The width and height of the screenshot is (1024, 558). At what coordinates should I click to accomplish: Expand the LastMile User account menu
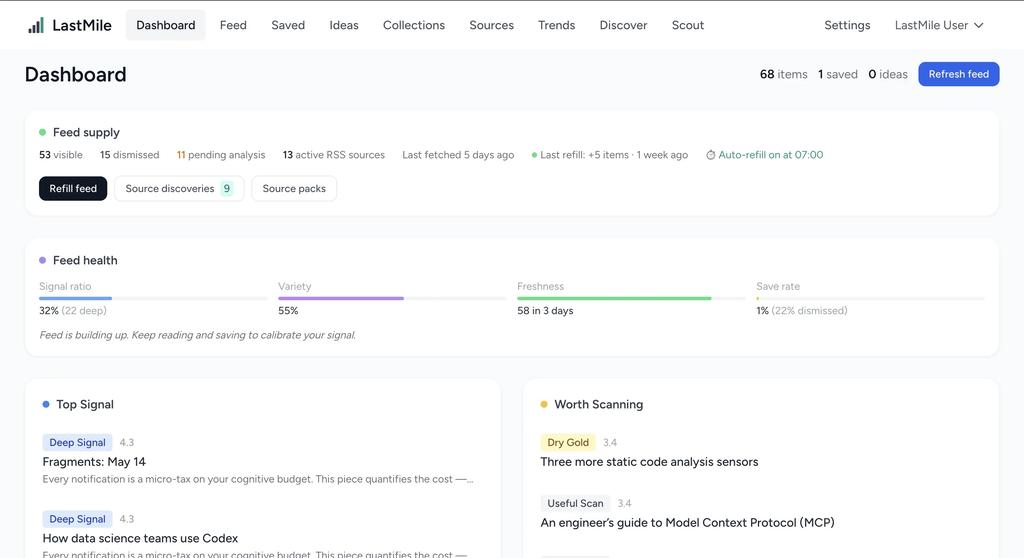tap(938, 25)
